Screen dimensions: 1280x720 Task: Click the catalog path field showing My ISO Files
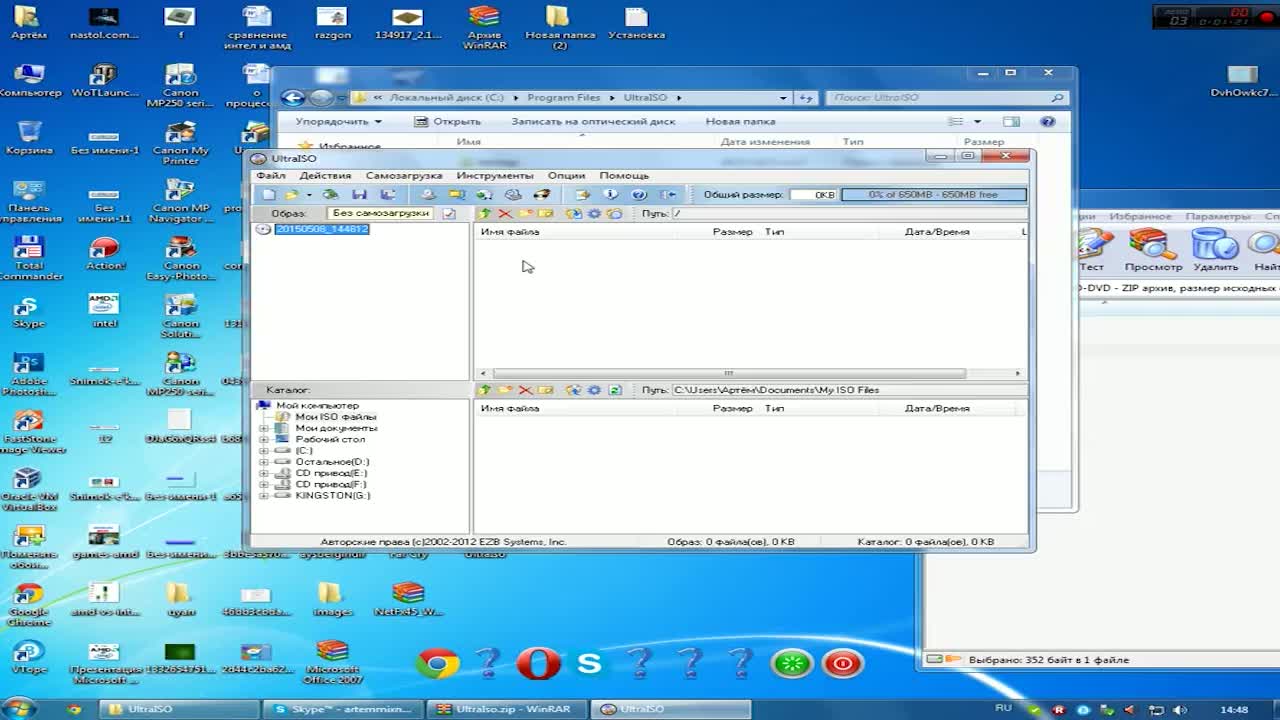(848, 390)
